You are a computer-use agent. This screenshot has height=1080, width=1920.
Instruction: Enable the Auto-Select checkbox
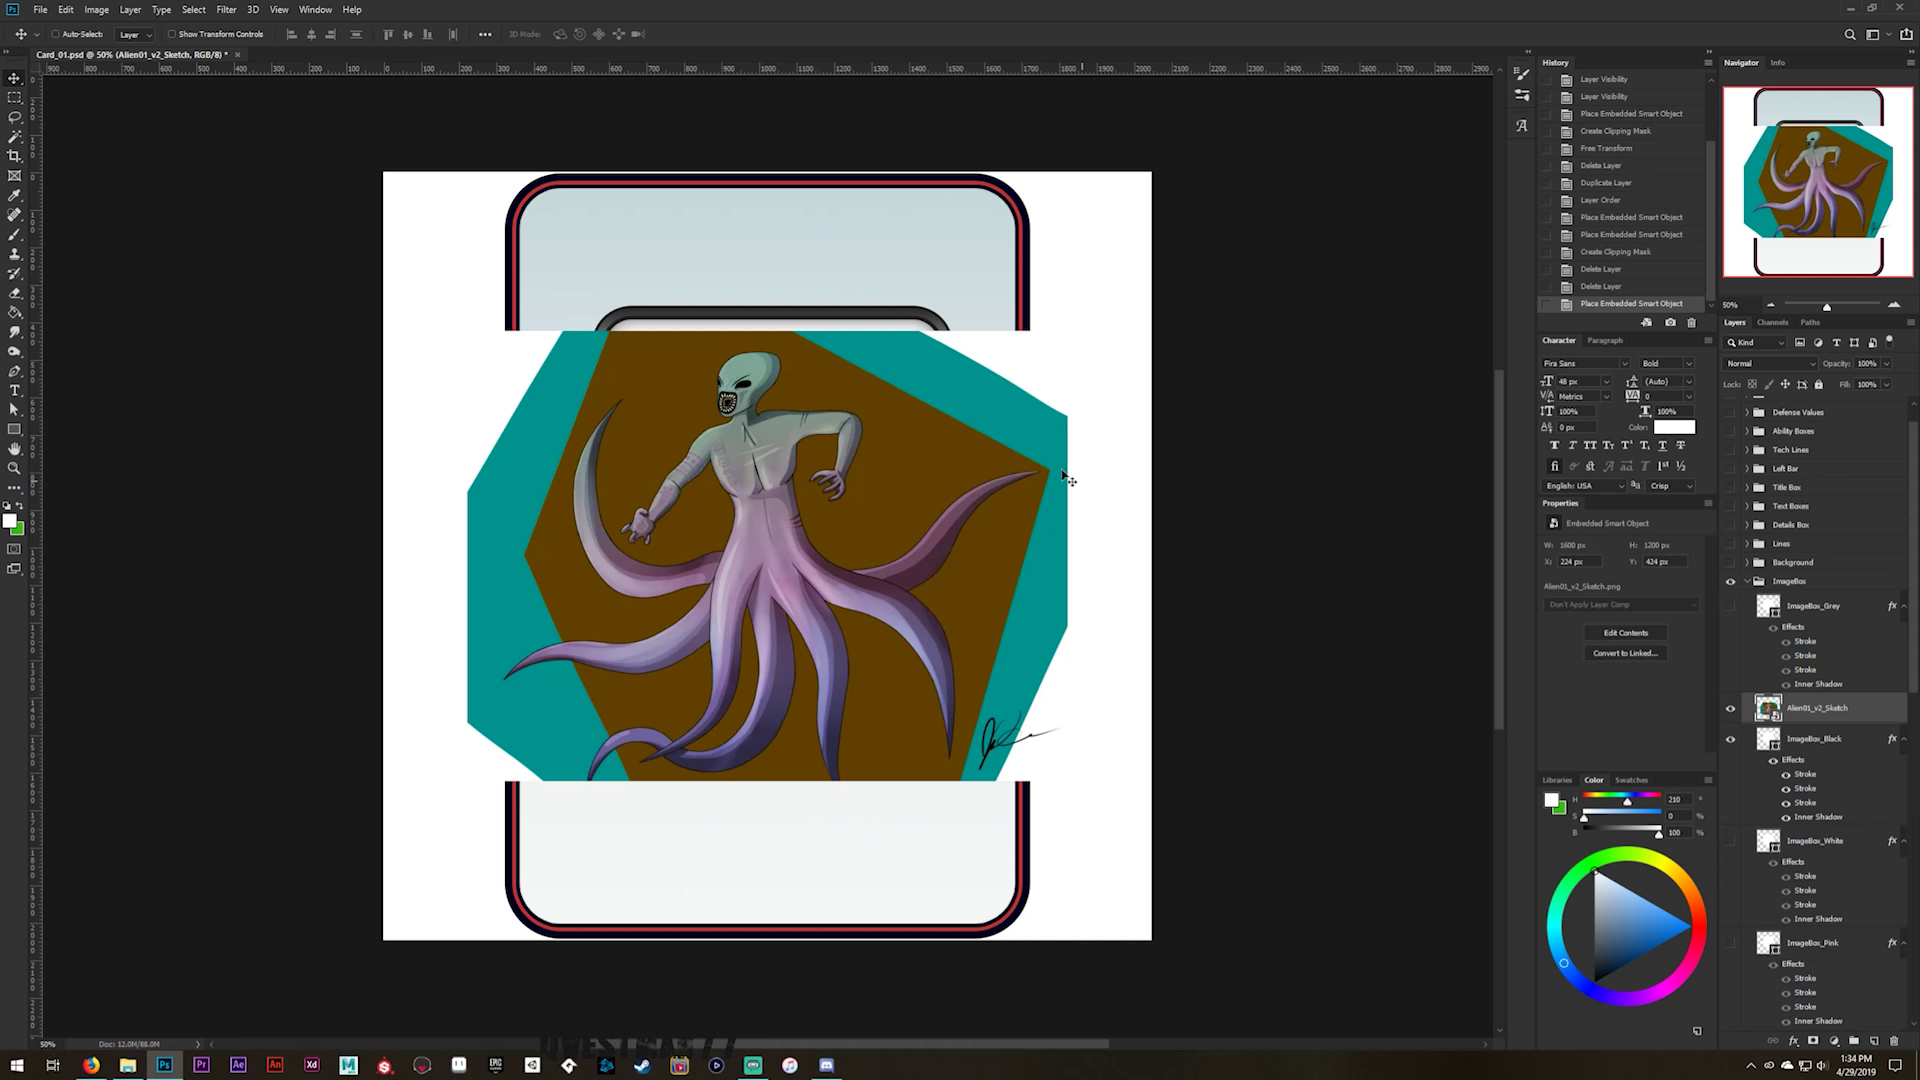coord(55,34)
